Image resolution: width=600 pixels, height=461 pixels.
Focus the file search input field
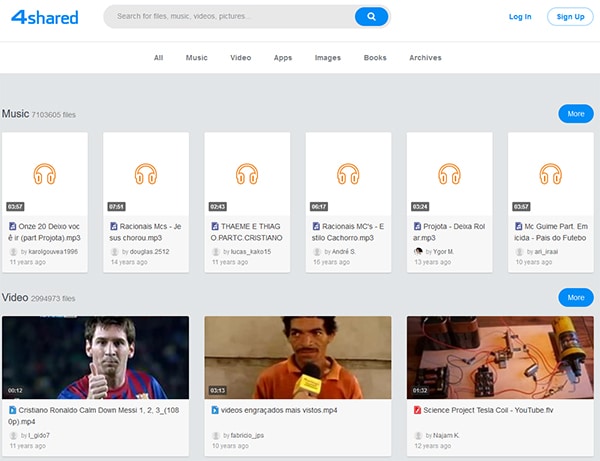click(x=230, y=17)
